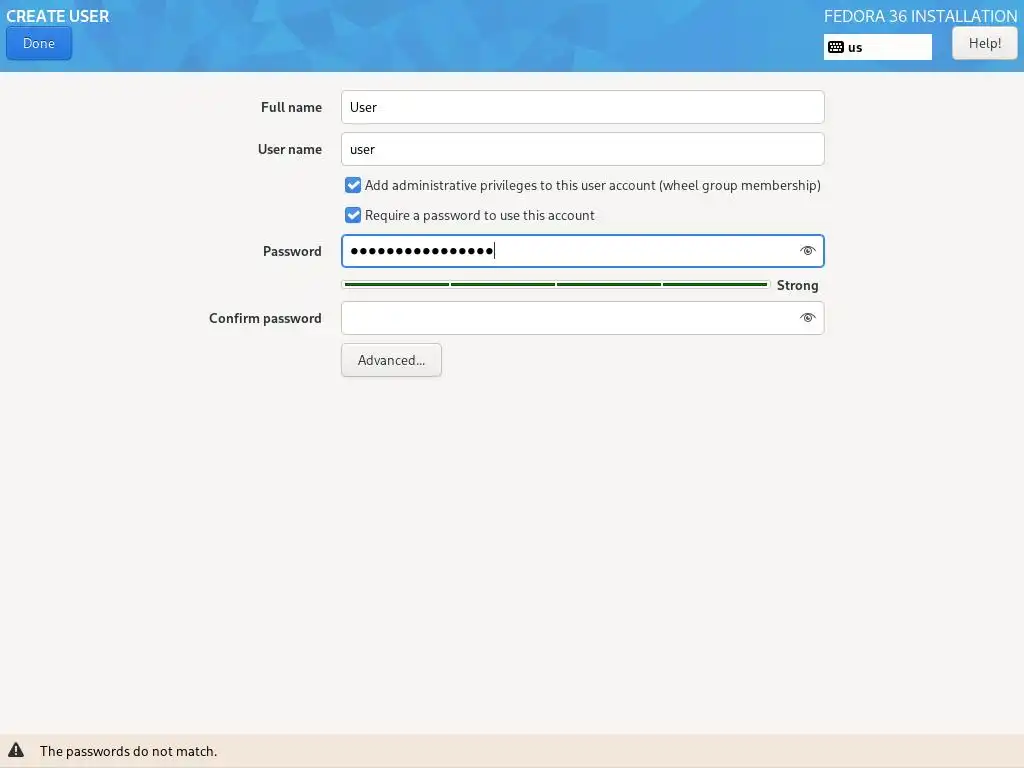This screenshot has width=1024, height=768.
Task: Click the keyboard icon beside us
Action: point(835,47)
